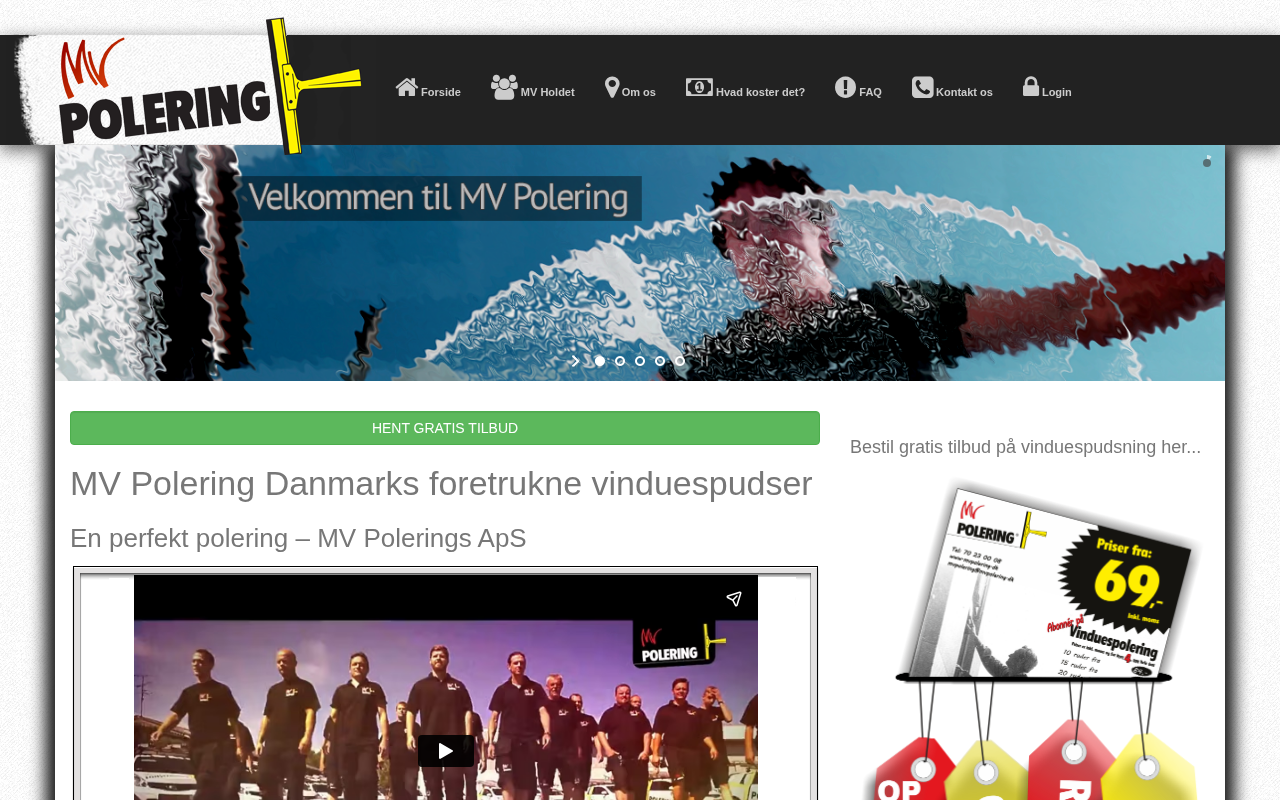Click the FAQ exclamation icon
1280x800 pixels.
click(846, 87)
